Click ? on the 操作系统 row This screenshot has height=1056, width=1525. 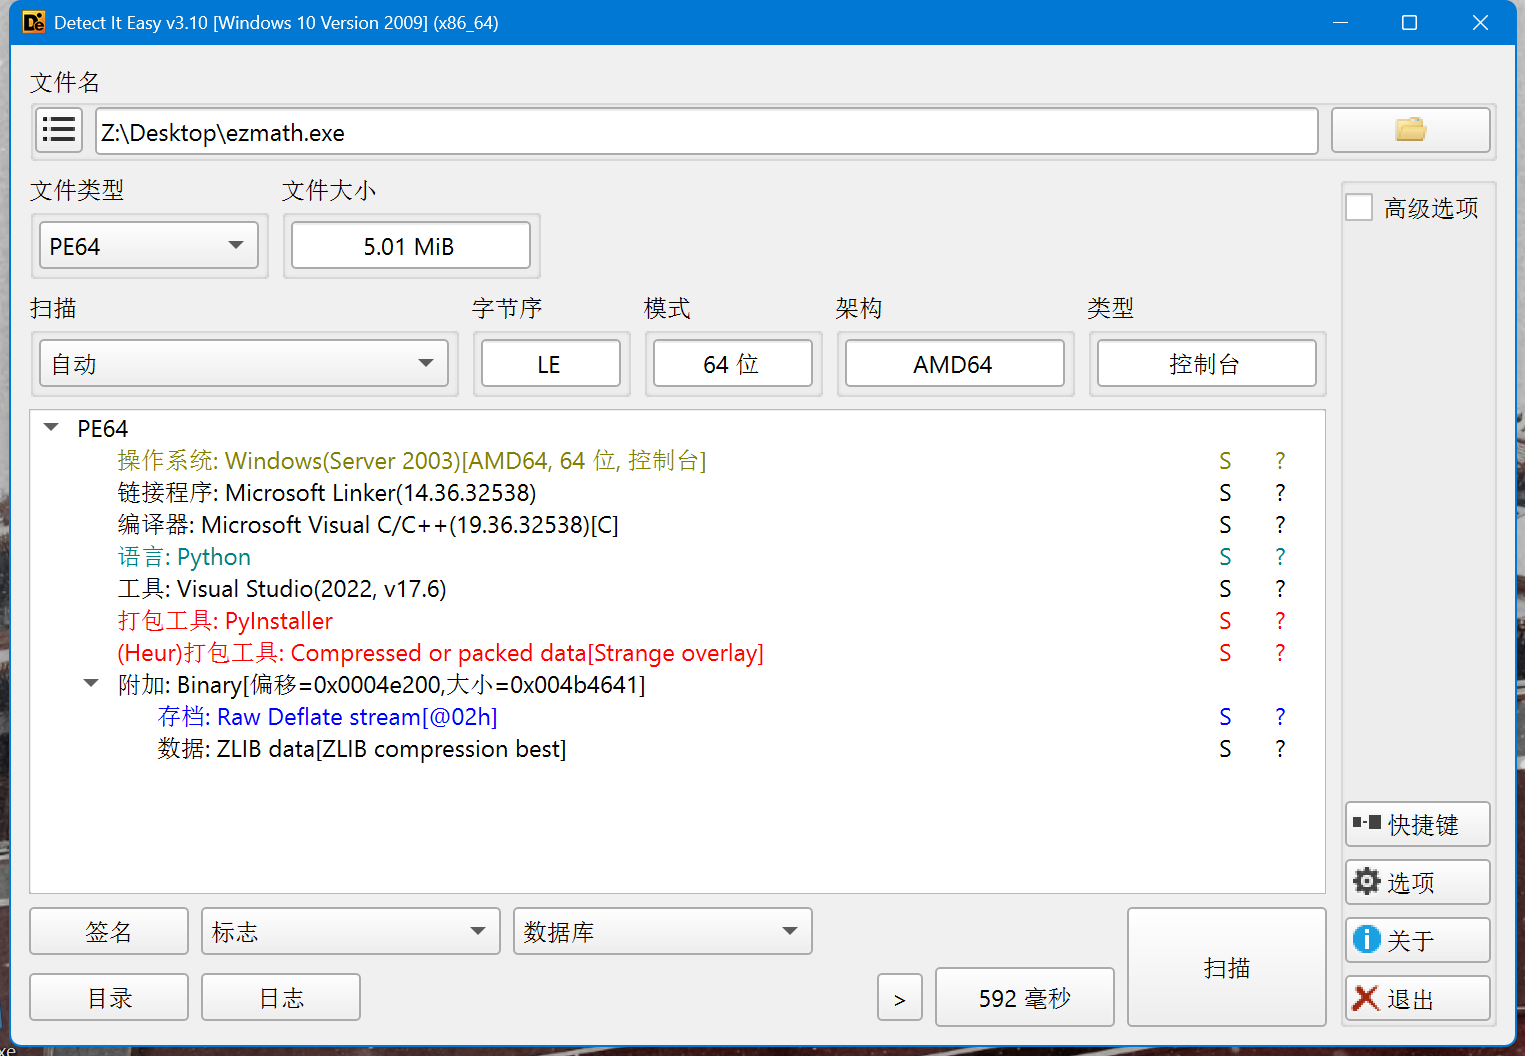pos(1280,461)
